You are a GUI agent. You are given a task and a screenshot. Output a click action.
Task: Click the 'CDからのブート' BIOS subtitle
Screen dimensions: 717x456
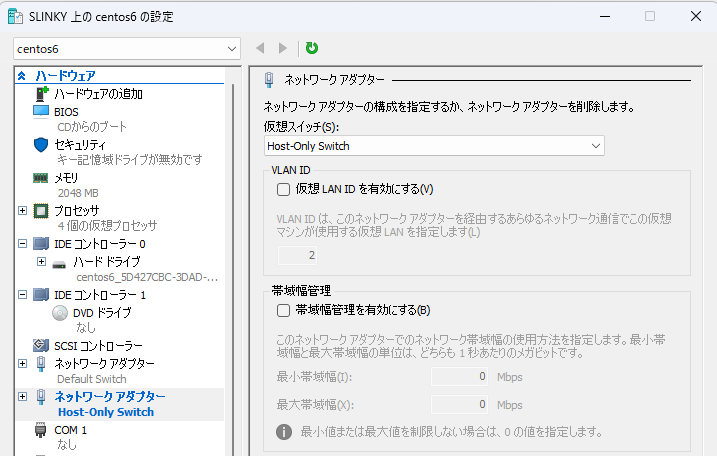pos(92,127)
